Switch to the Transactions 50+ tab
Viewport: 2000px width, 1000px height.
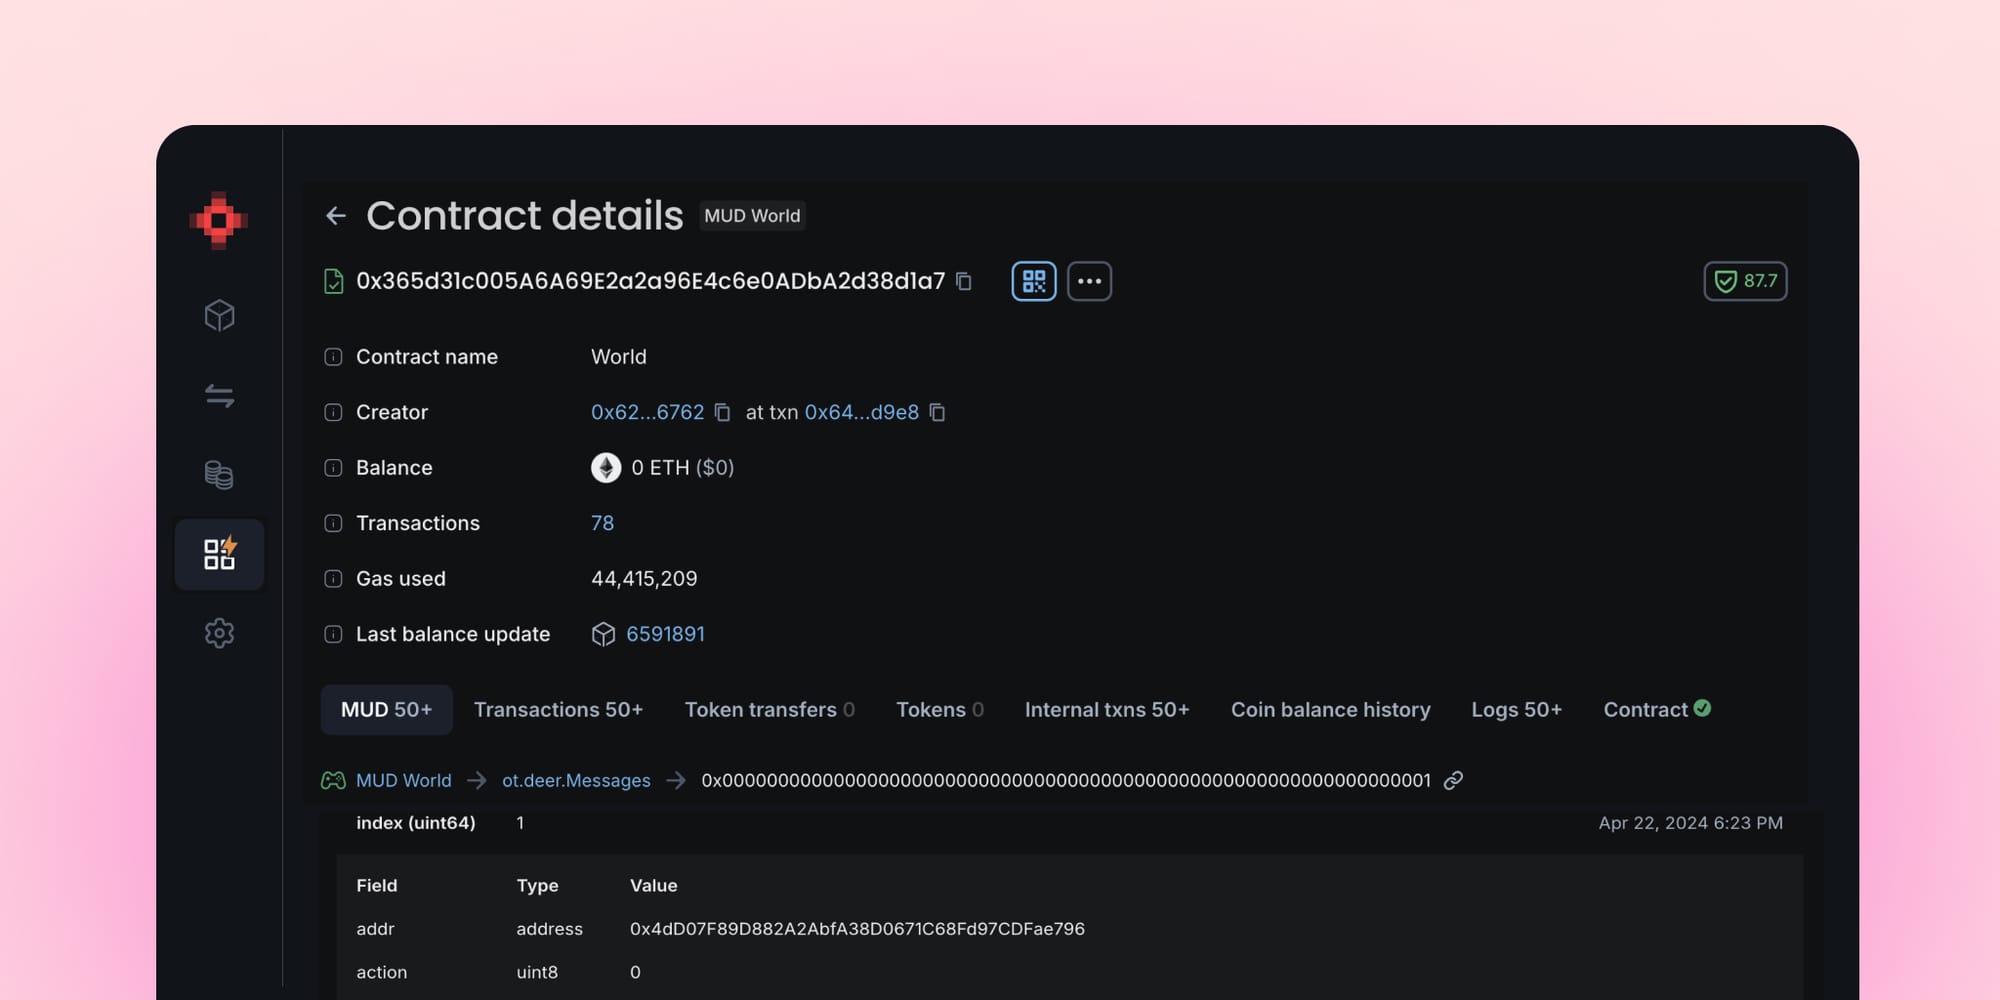pyautogui.click(x=558, y=710)
